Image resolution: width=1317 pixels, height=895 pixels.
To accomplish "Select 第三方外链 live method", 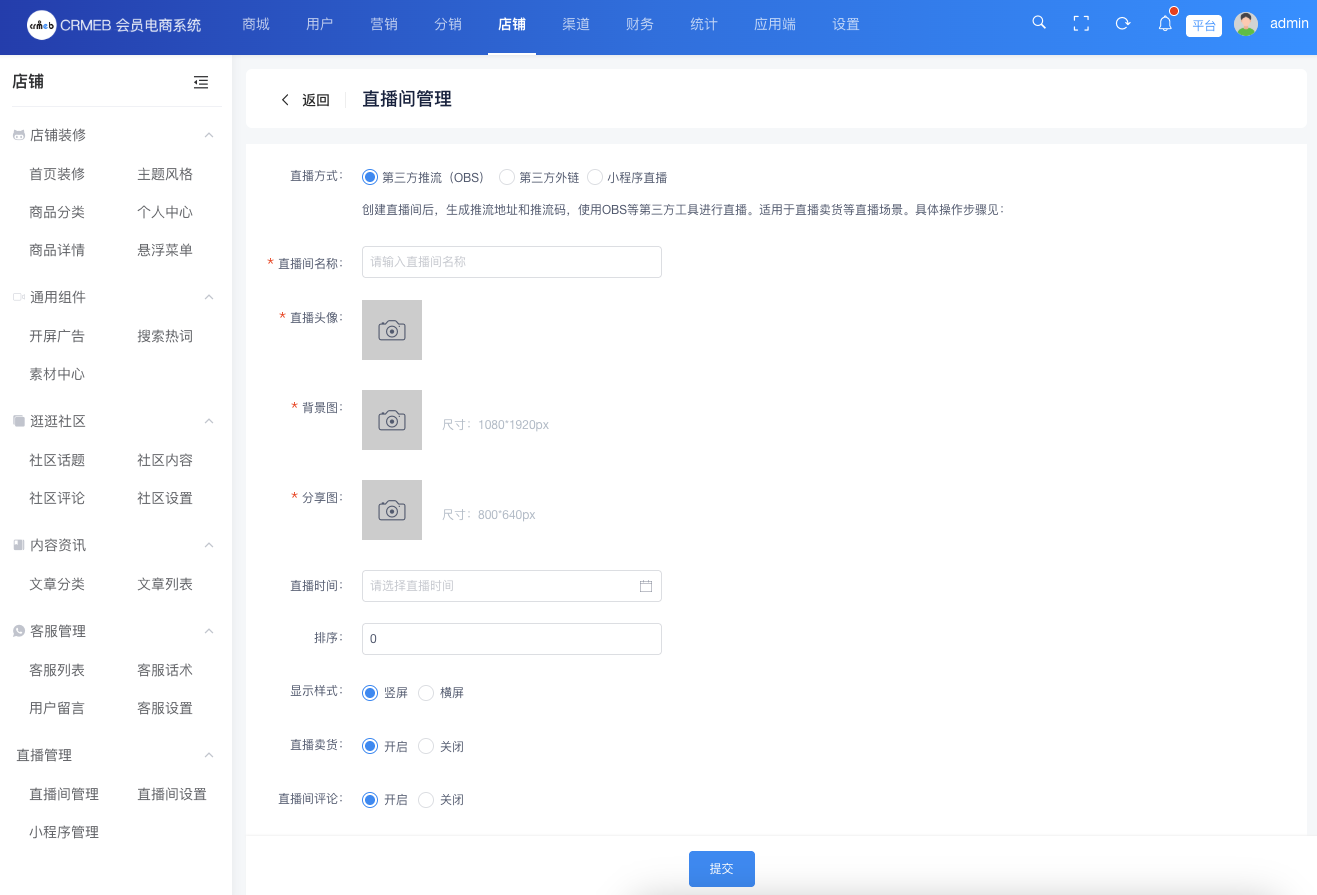I will pos(507,178).
